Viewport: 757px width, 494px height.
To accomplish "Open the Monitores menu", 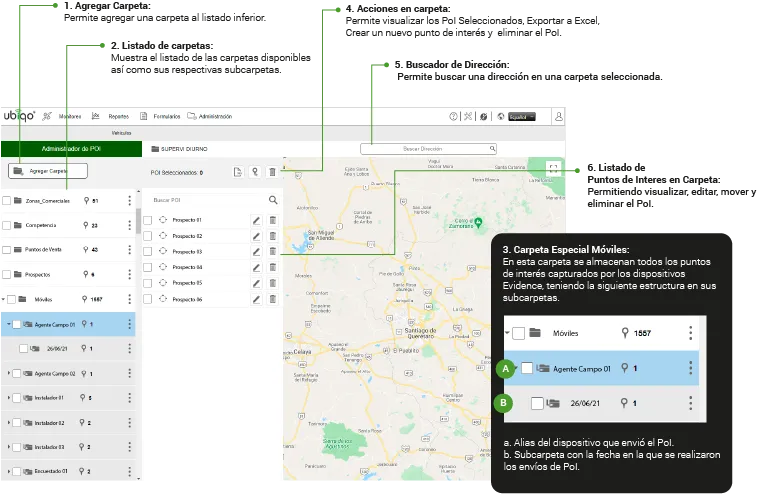I will pos(70,116).
